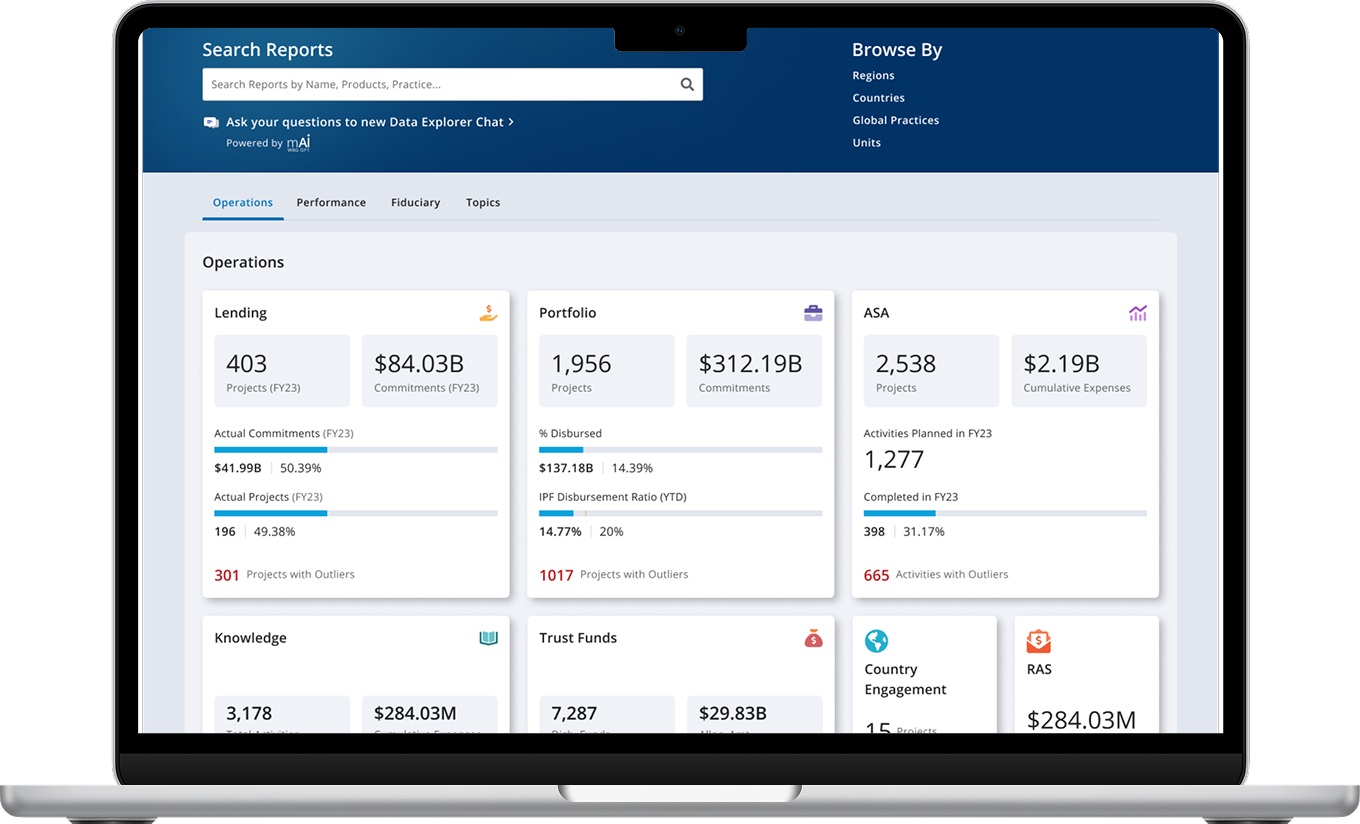Browse reports by Countries
1360x824 pixels.
pyautogui.click(x=878, y=98)
